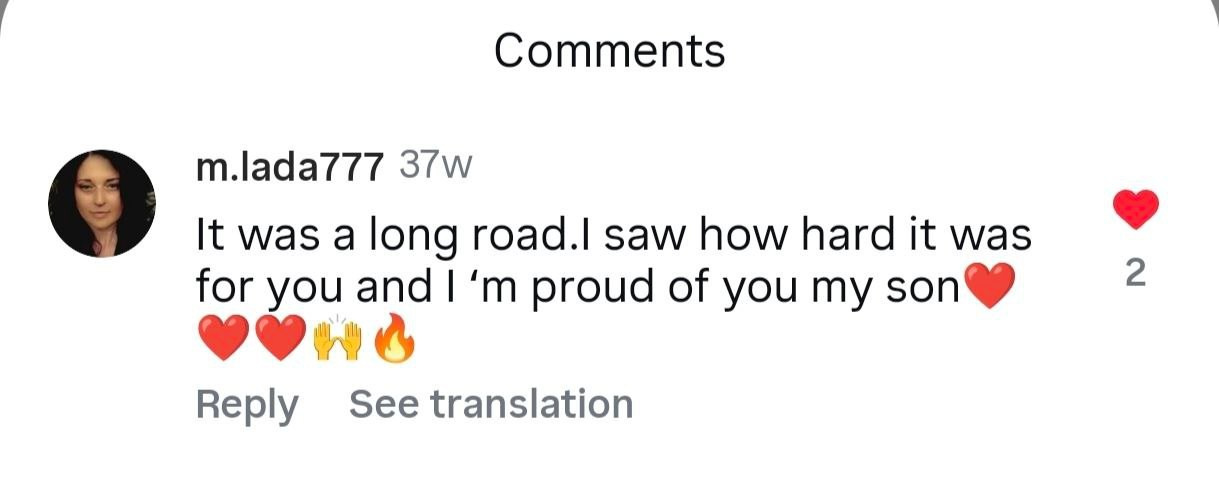Click the m.lada777 username
The width and height of the screenshot is (1219, 482).
(289, 168)
